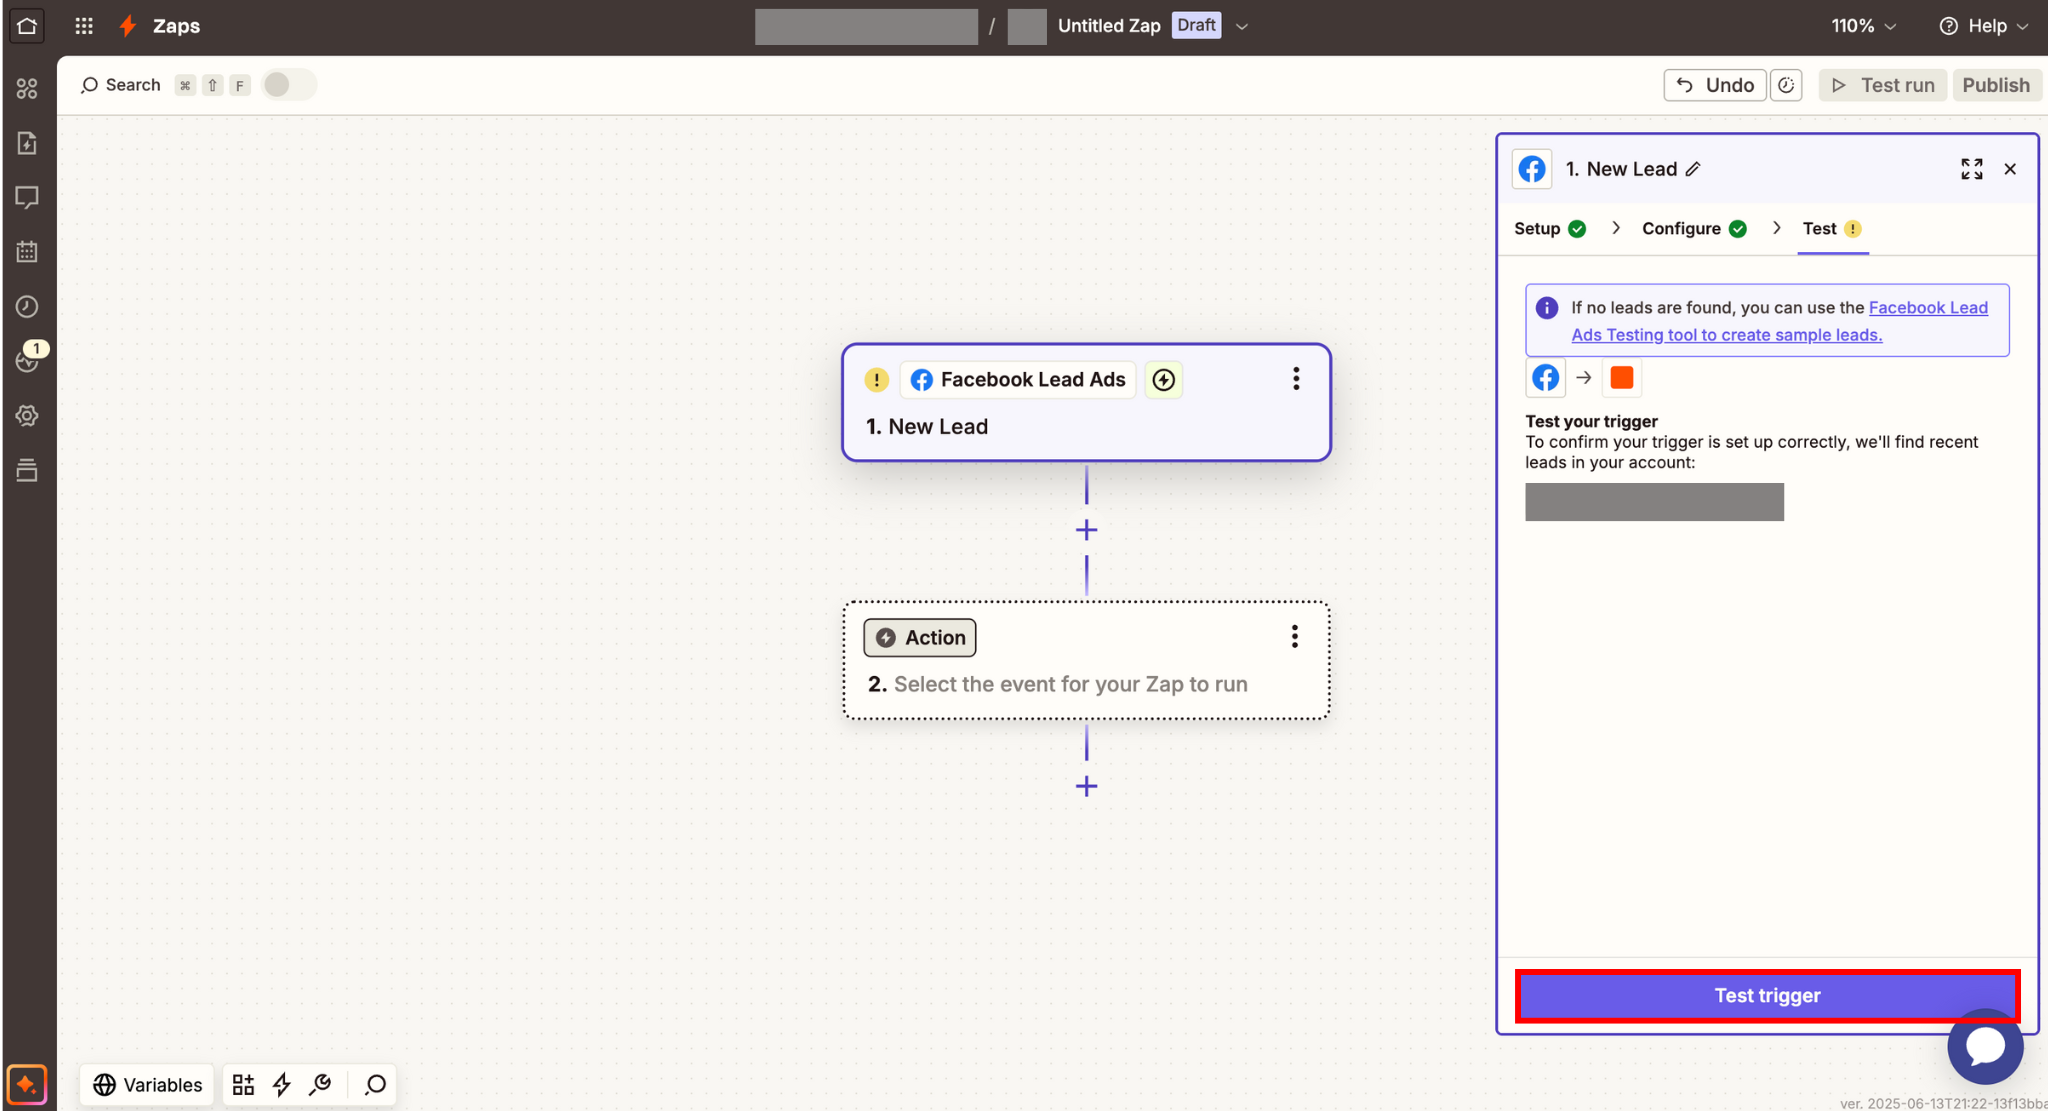This screenshot has width=2048, height=1111.
Task: Open Facebook Lead Ads Testing tool link
Action: [1779, 321]
